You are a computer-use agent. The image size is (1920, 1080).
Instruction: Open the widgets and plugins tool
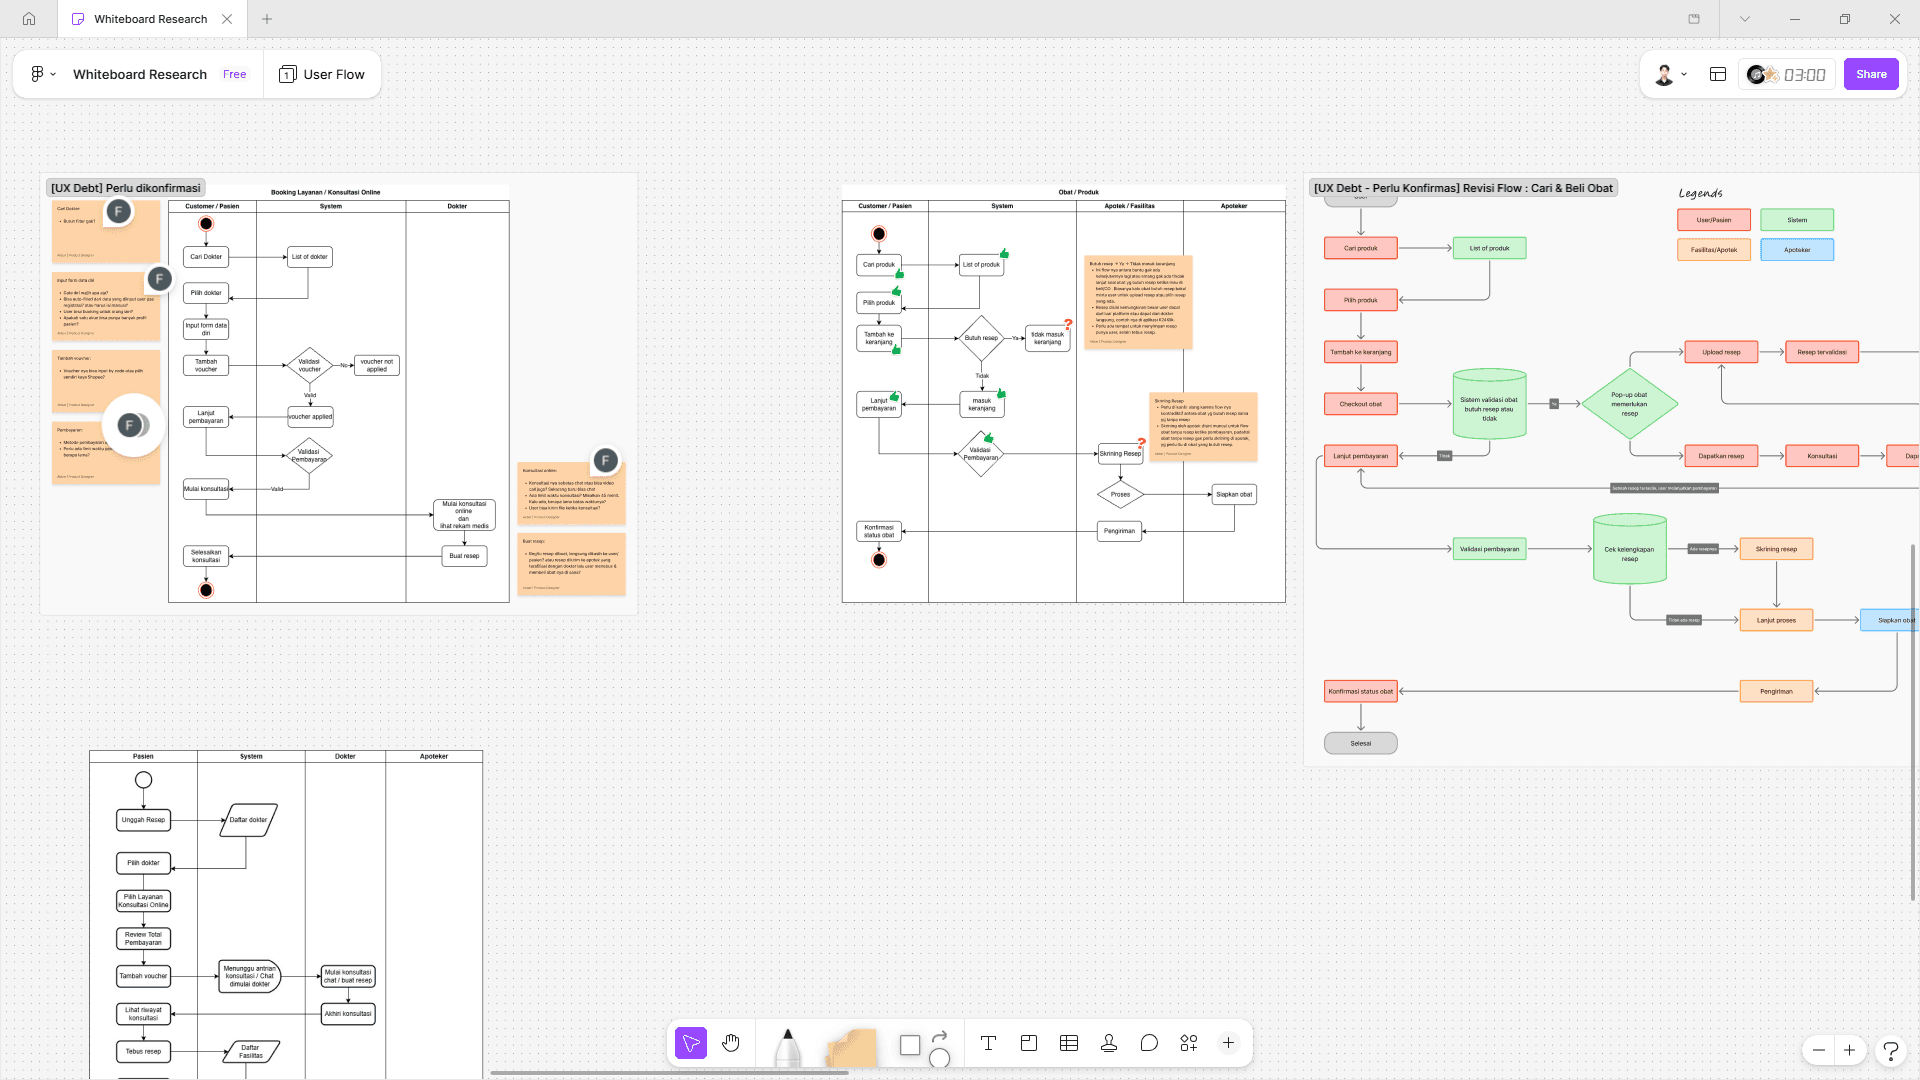point(1189,1043)
